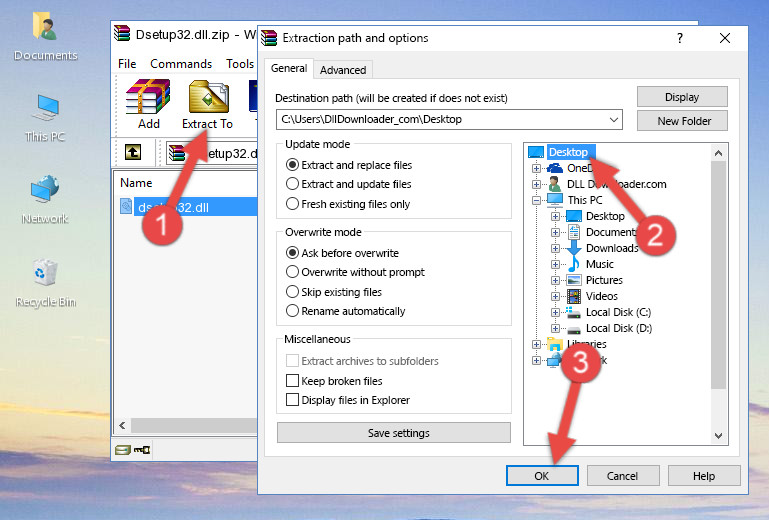Collapse the This PC tree node
The height and width of the screenshot is (520, 769).
536,200
